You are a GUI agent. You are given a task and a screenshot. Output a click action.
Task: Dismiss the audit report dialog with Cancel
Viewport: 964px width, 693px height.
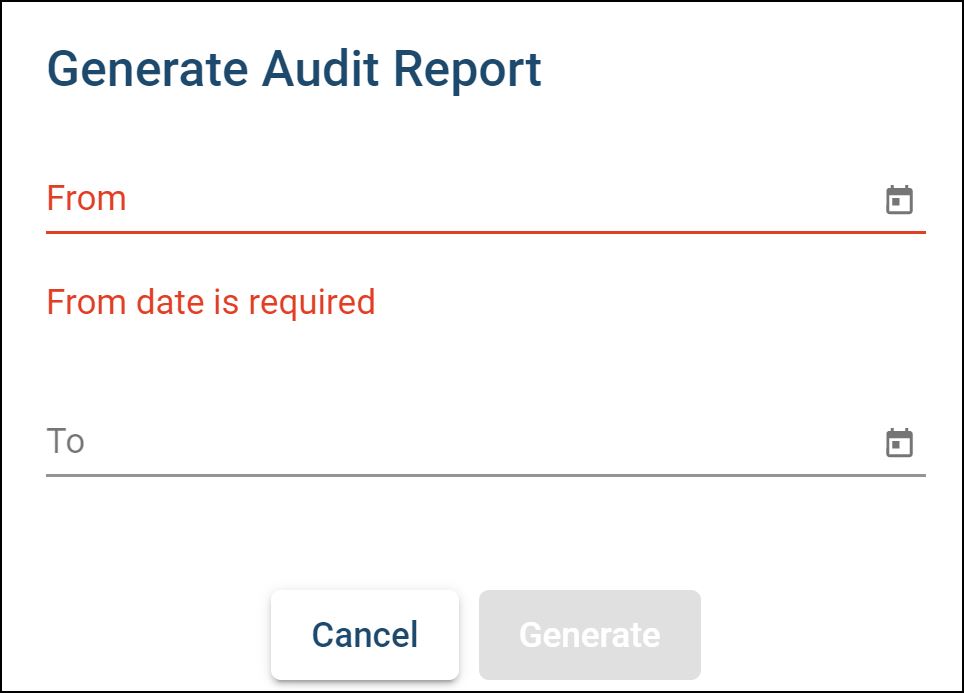point(365,635)
